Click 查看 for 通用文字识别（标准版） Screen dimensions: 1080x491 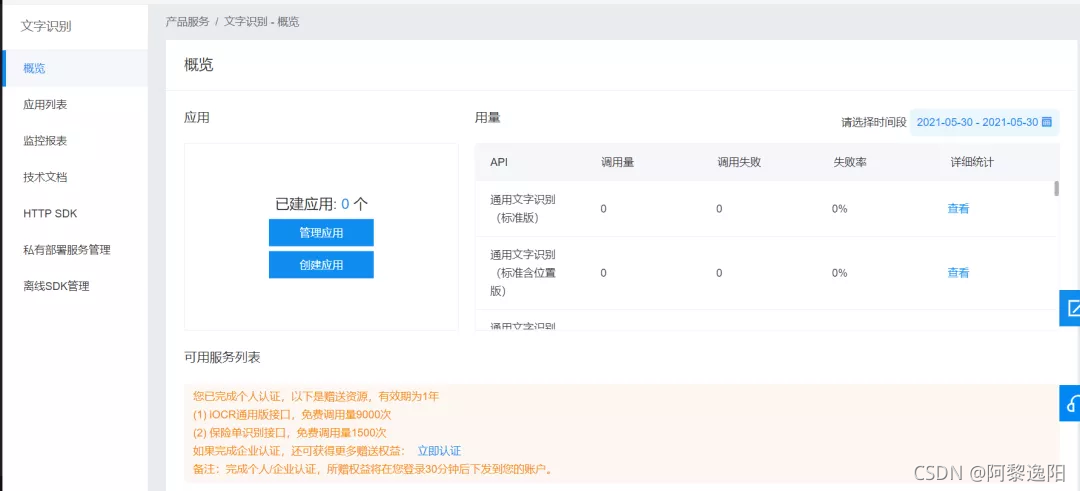(958, 209)
